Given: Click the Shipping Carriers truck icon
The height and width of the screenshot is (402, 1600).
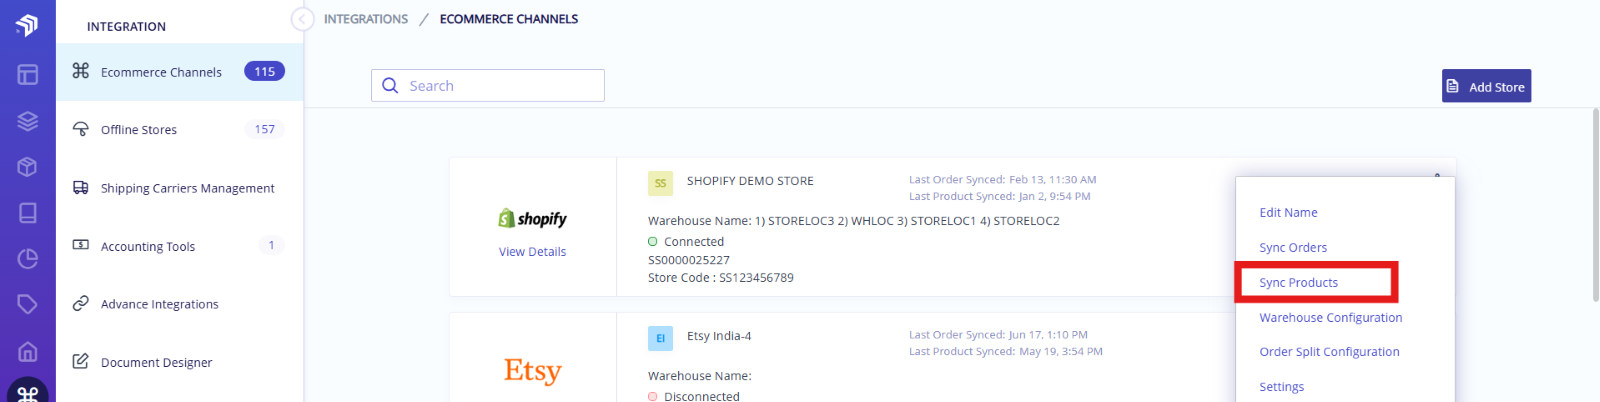Looking at the screenshot, I should pyautogui.click(x=81, y=187).
